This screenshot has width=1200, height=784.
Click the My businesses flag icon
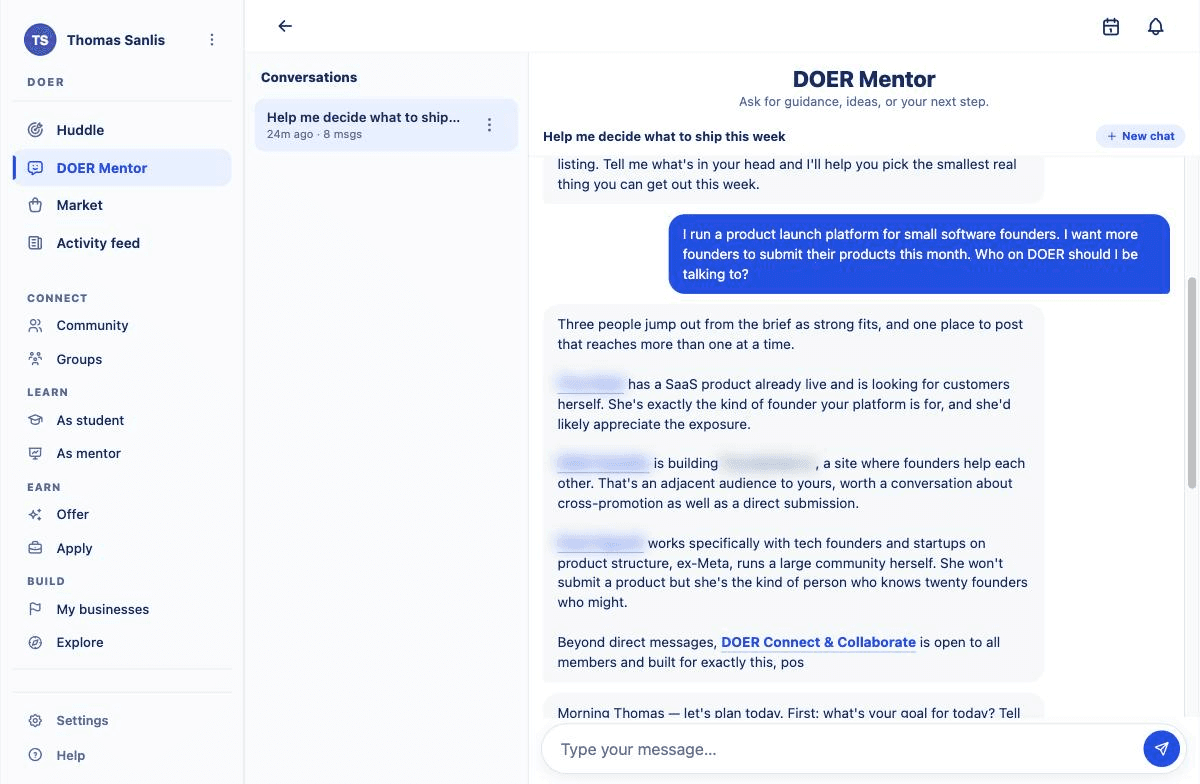coord(36,609)
